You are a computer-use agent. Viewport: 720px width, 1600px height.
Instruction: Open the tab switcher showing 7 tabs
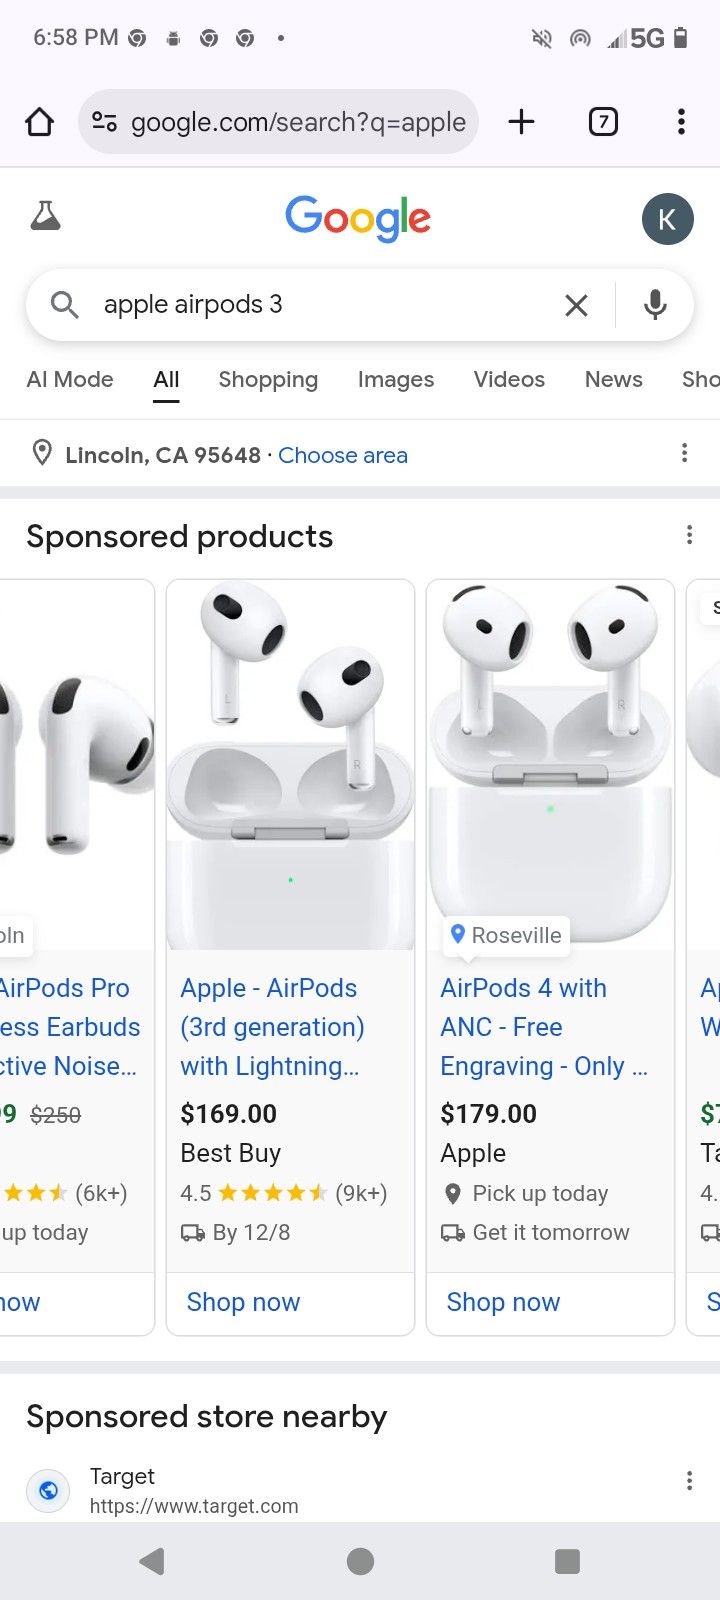tap(603, 121)
